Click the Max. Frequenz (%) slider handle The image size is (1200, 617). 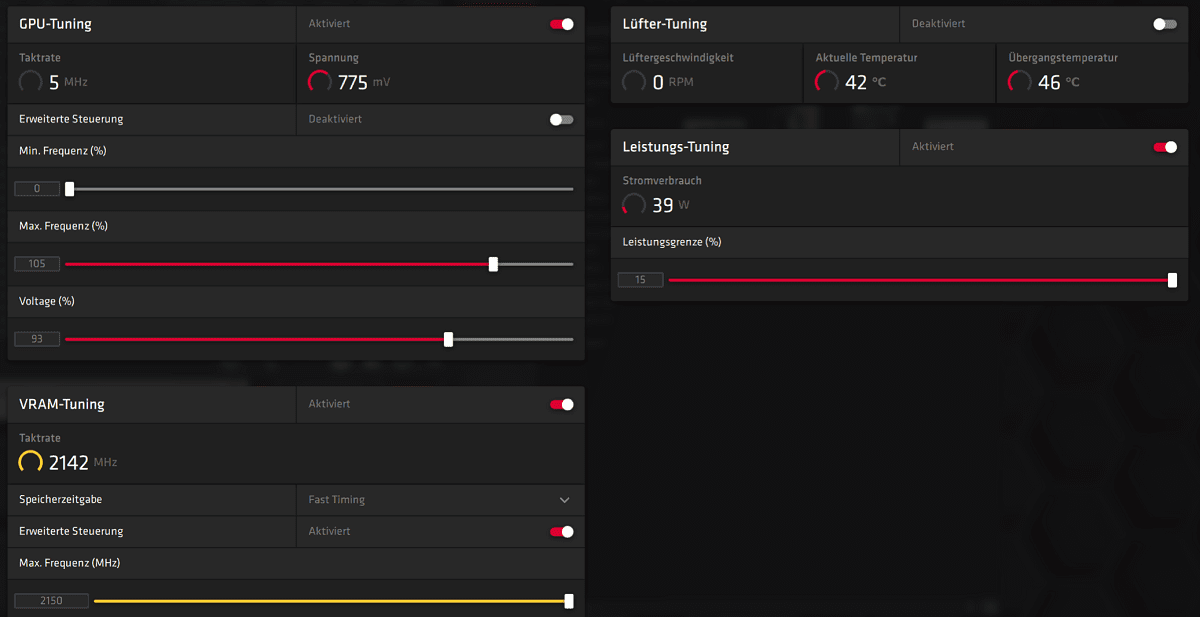pyautogui.click(x=493, y=264)
